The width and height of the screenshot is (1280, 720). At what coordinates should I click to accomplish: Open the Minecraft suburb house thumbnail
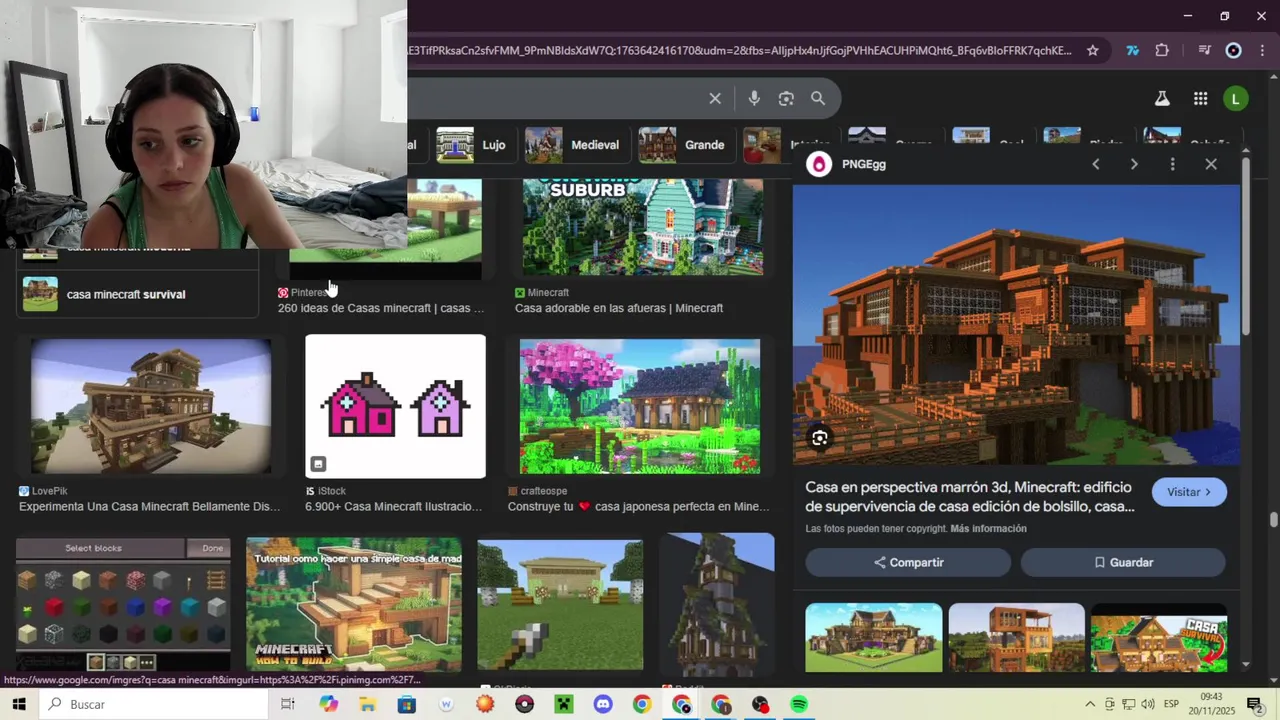tap(642, 227)
